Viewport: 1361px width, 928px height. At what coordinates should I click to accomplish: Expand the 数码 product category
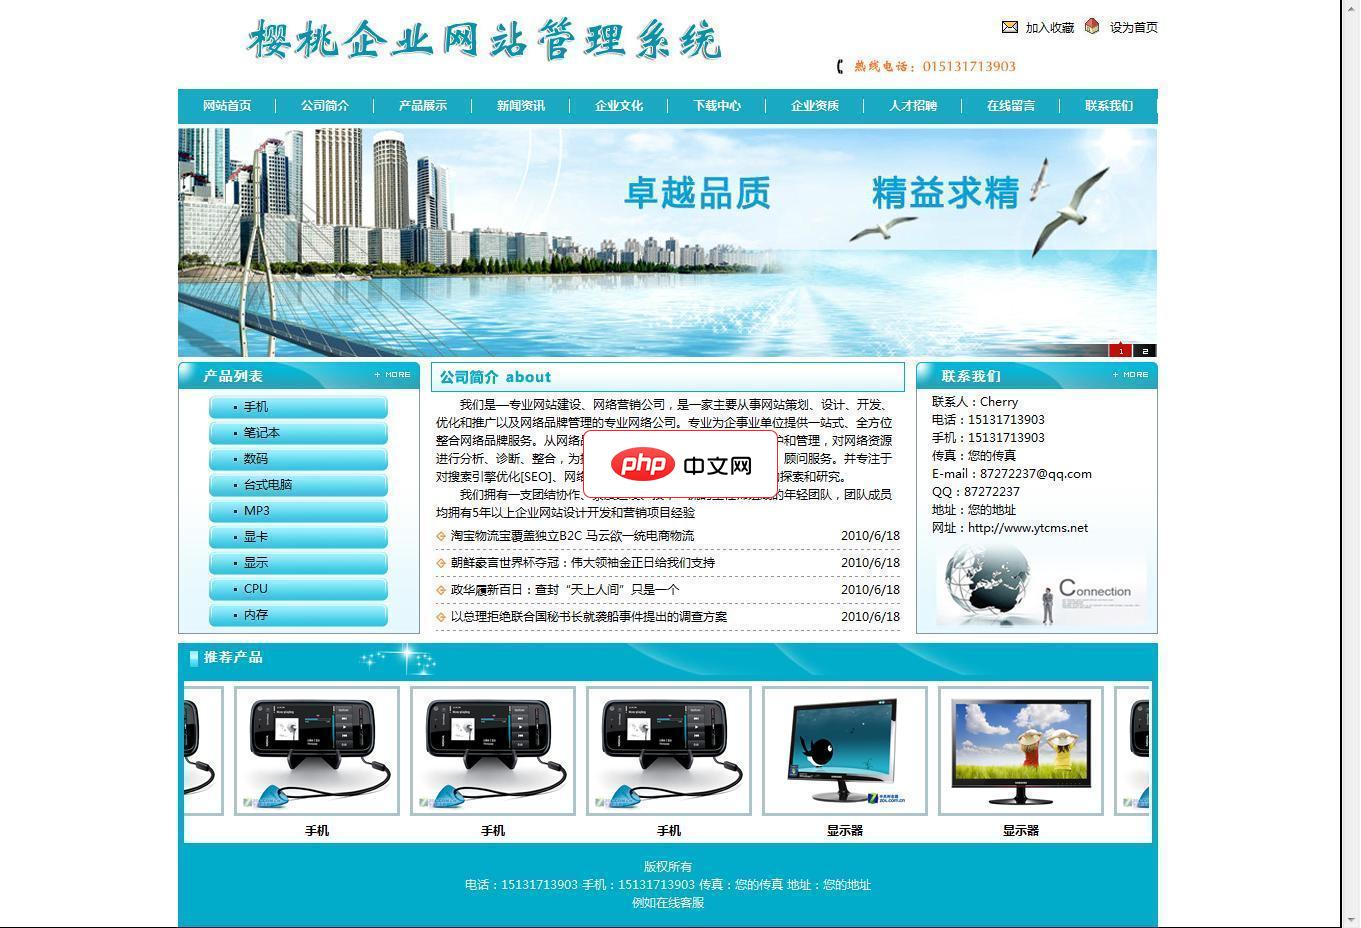coord(255,458)
